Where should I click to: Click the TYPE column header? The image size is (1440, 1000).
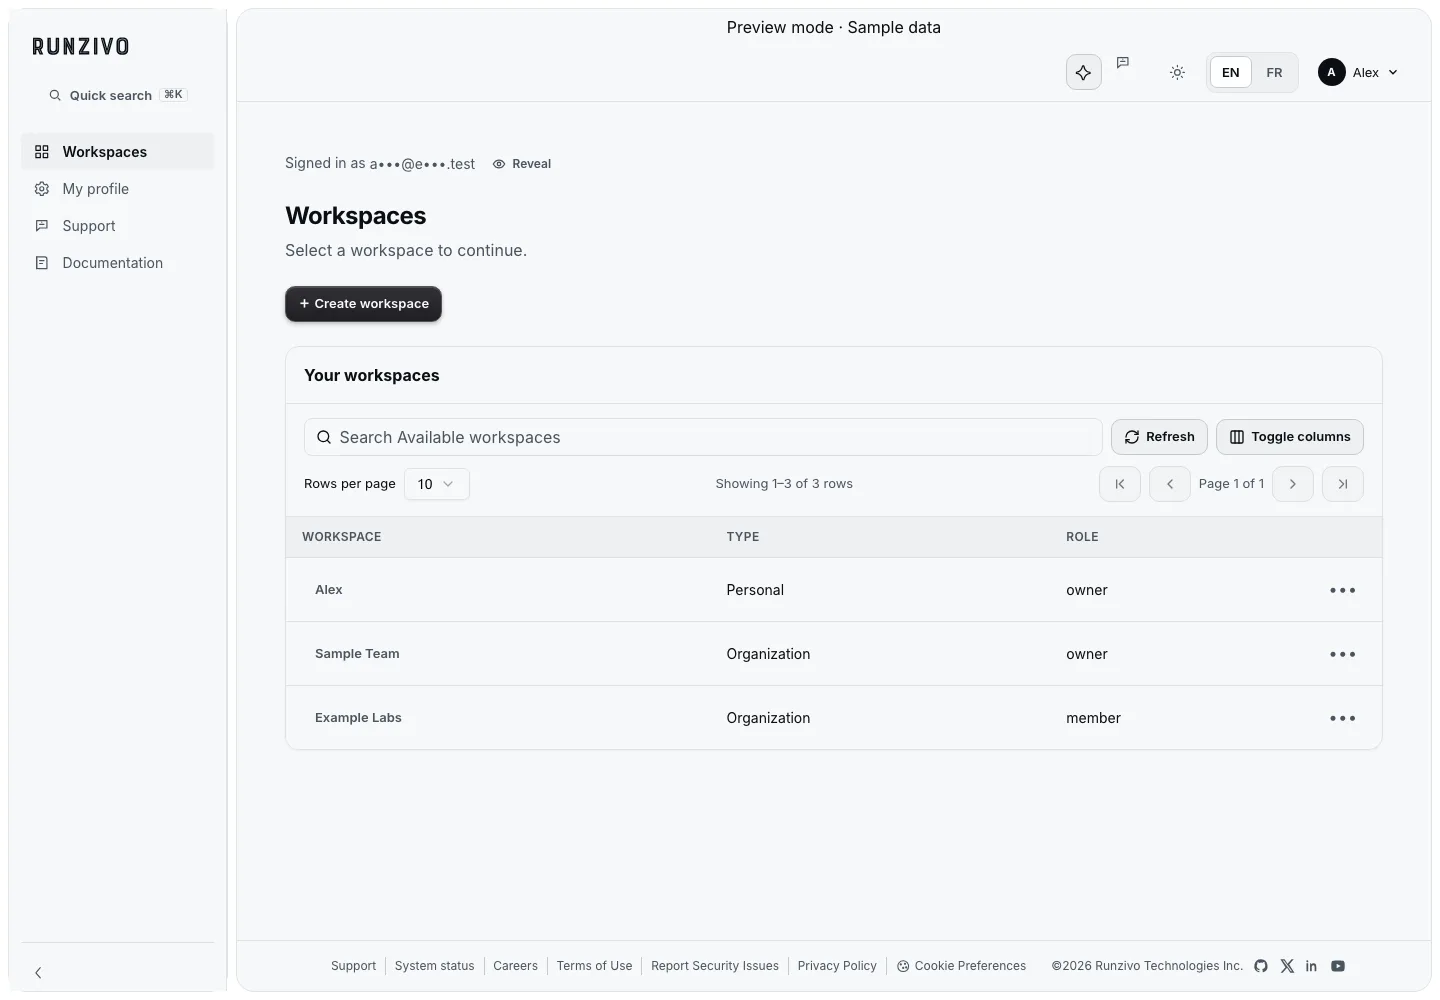[x=742, y=537]
